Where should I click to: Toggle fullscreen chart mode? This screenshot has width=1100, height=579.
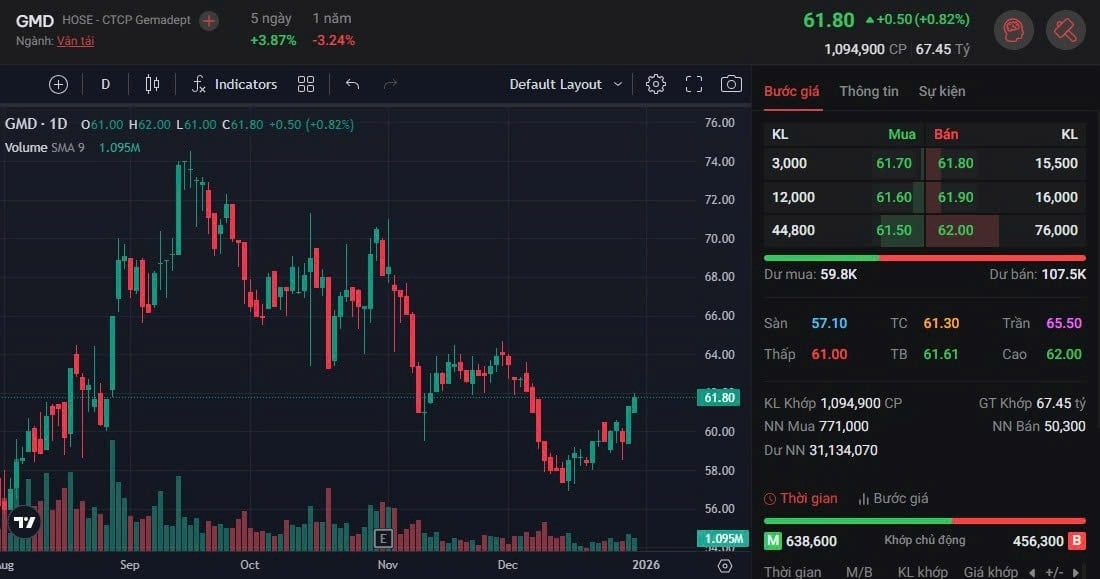[694, 84]
